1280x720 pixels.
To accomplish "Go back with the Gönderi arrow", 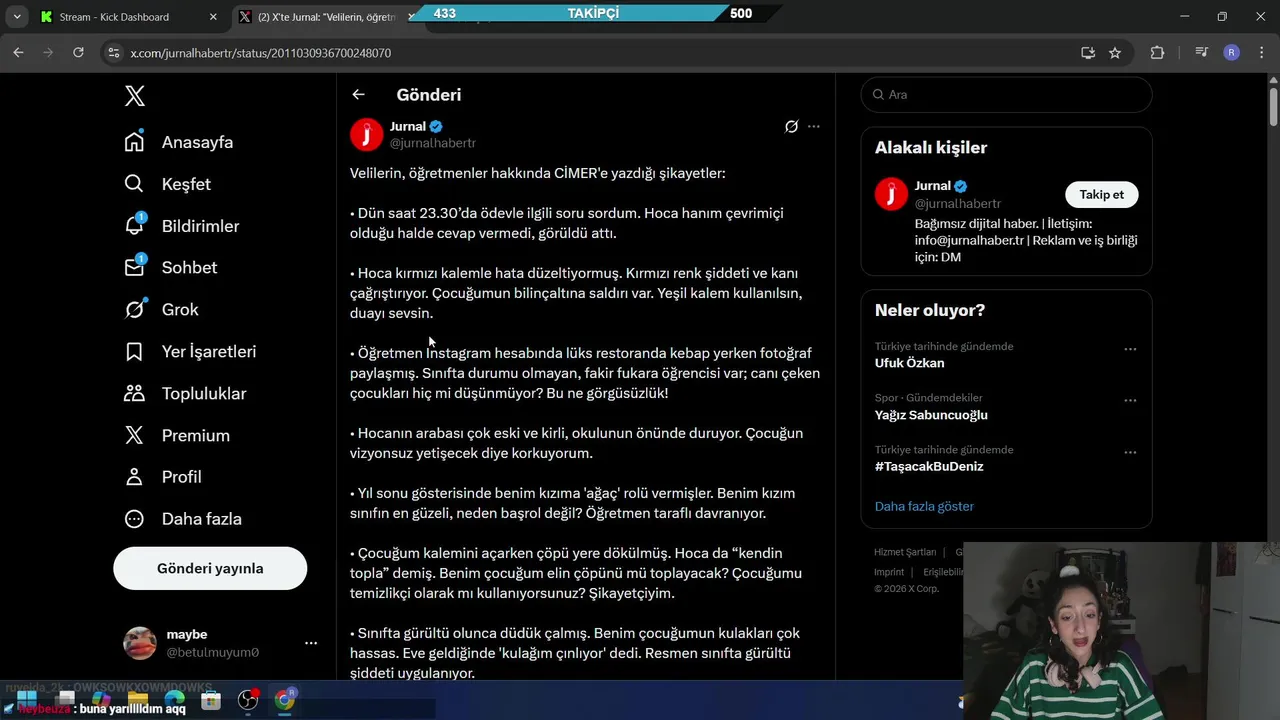I will (x=358, y=95).
